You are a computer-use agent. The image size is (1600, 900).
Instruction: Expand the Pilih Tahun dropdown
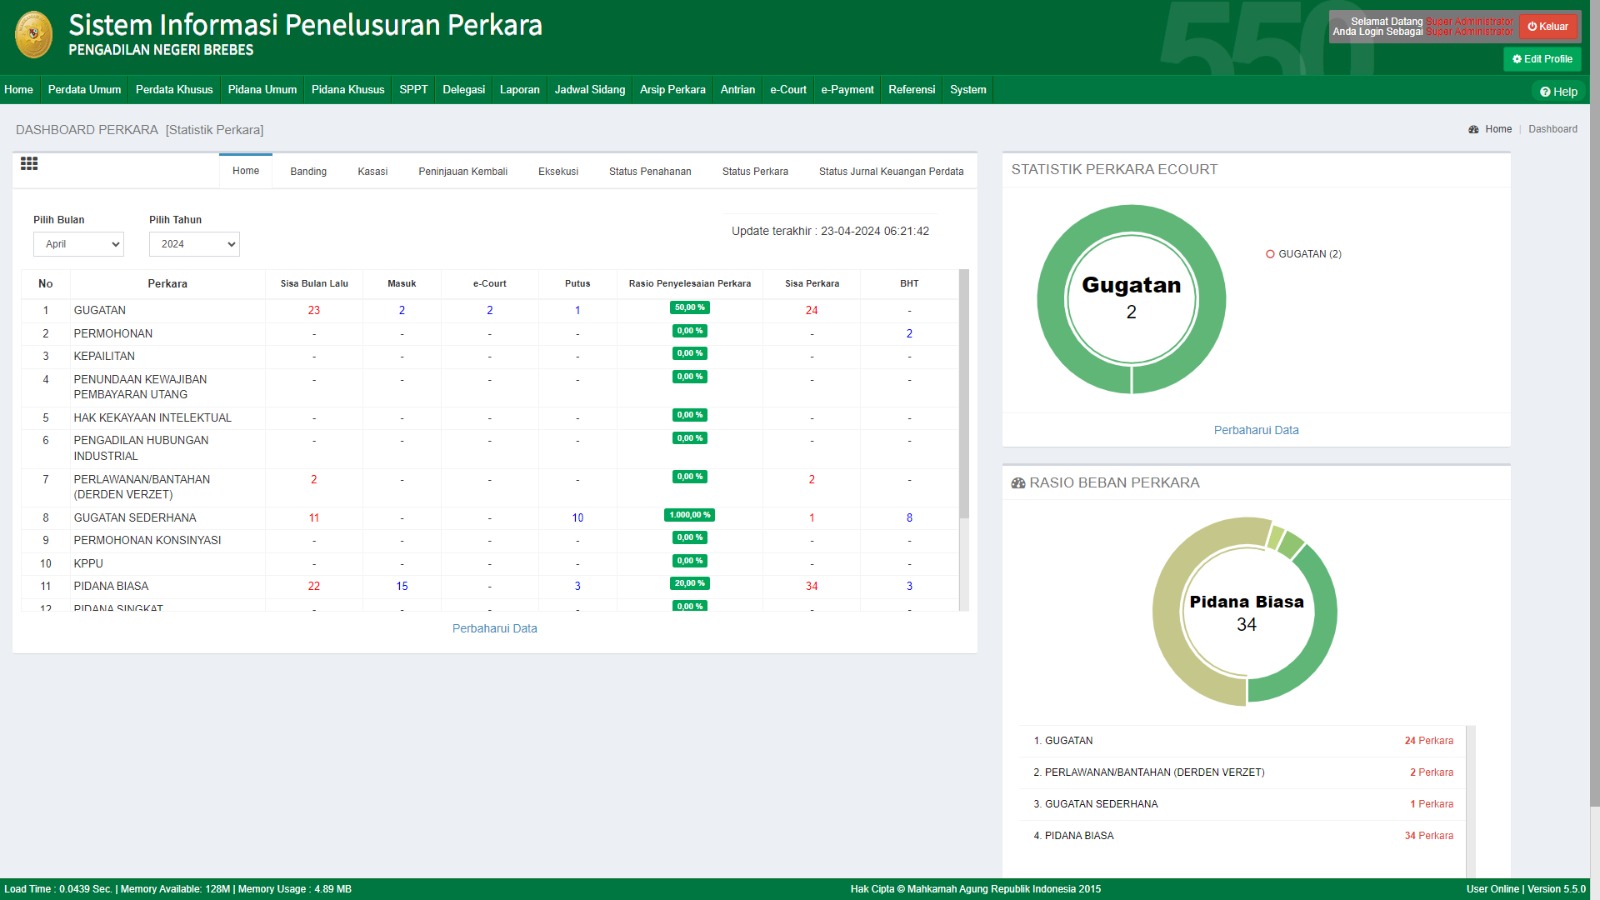click(x=194, y=244)
